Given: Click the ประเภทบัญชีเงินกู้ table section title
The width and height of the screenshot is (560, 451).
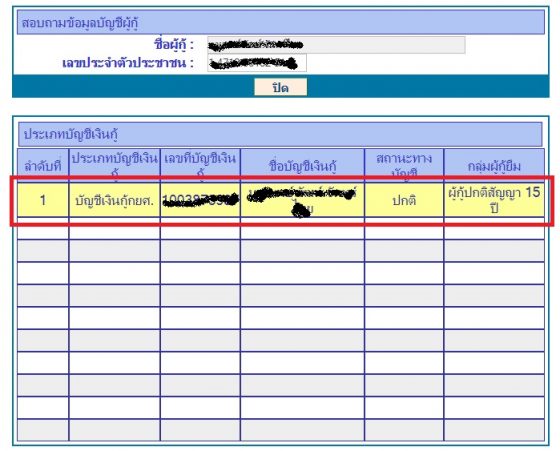Looking at the screenshot, I should pyautogui.click(x=71, y=134).
